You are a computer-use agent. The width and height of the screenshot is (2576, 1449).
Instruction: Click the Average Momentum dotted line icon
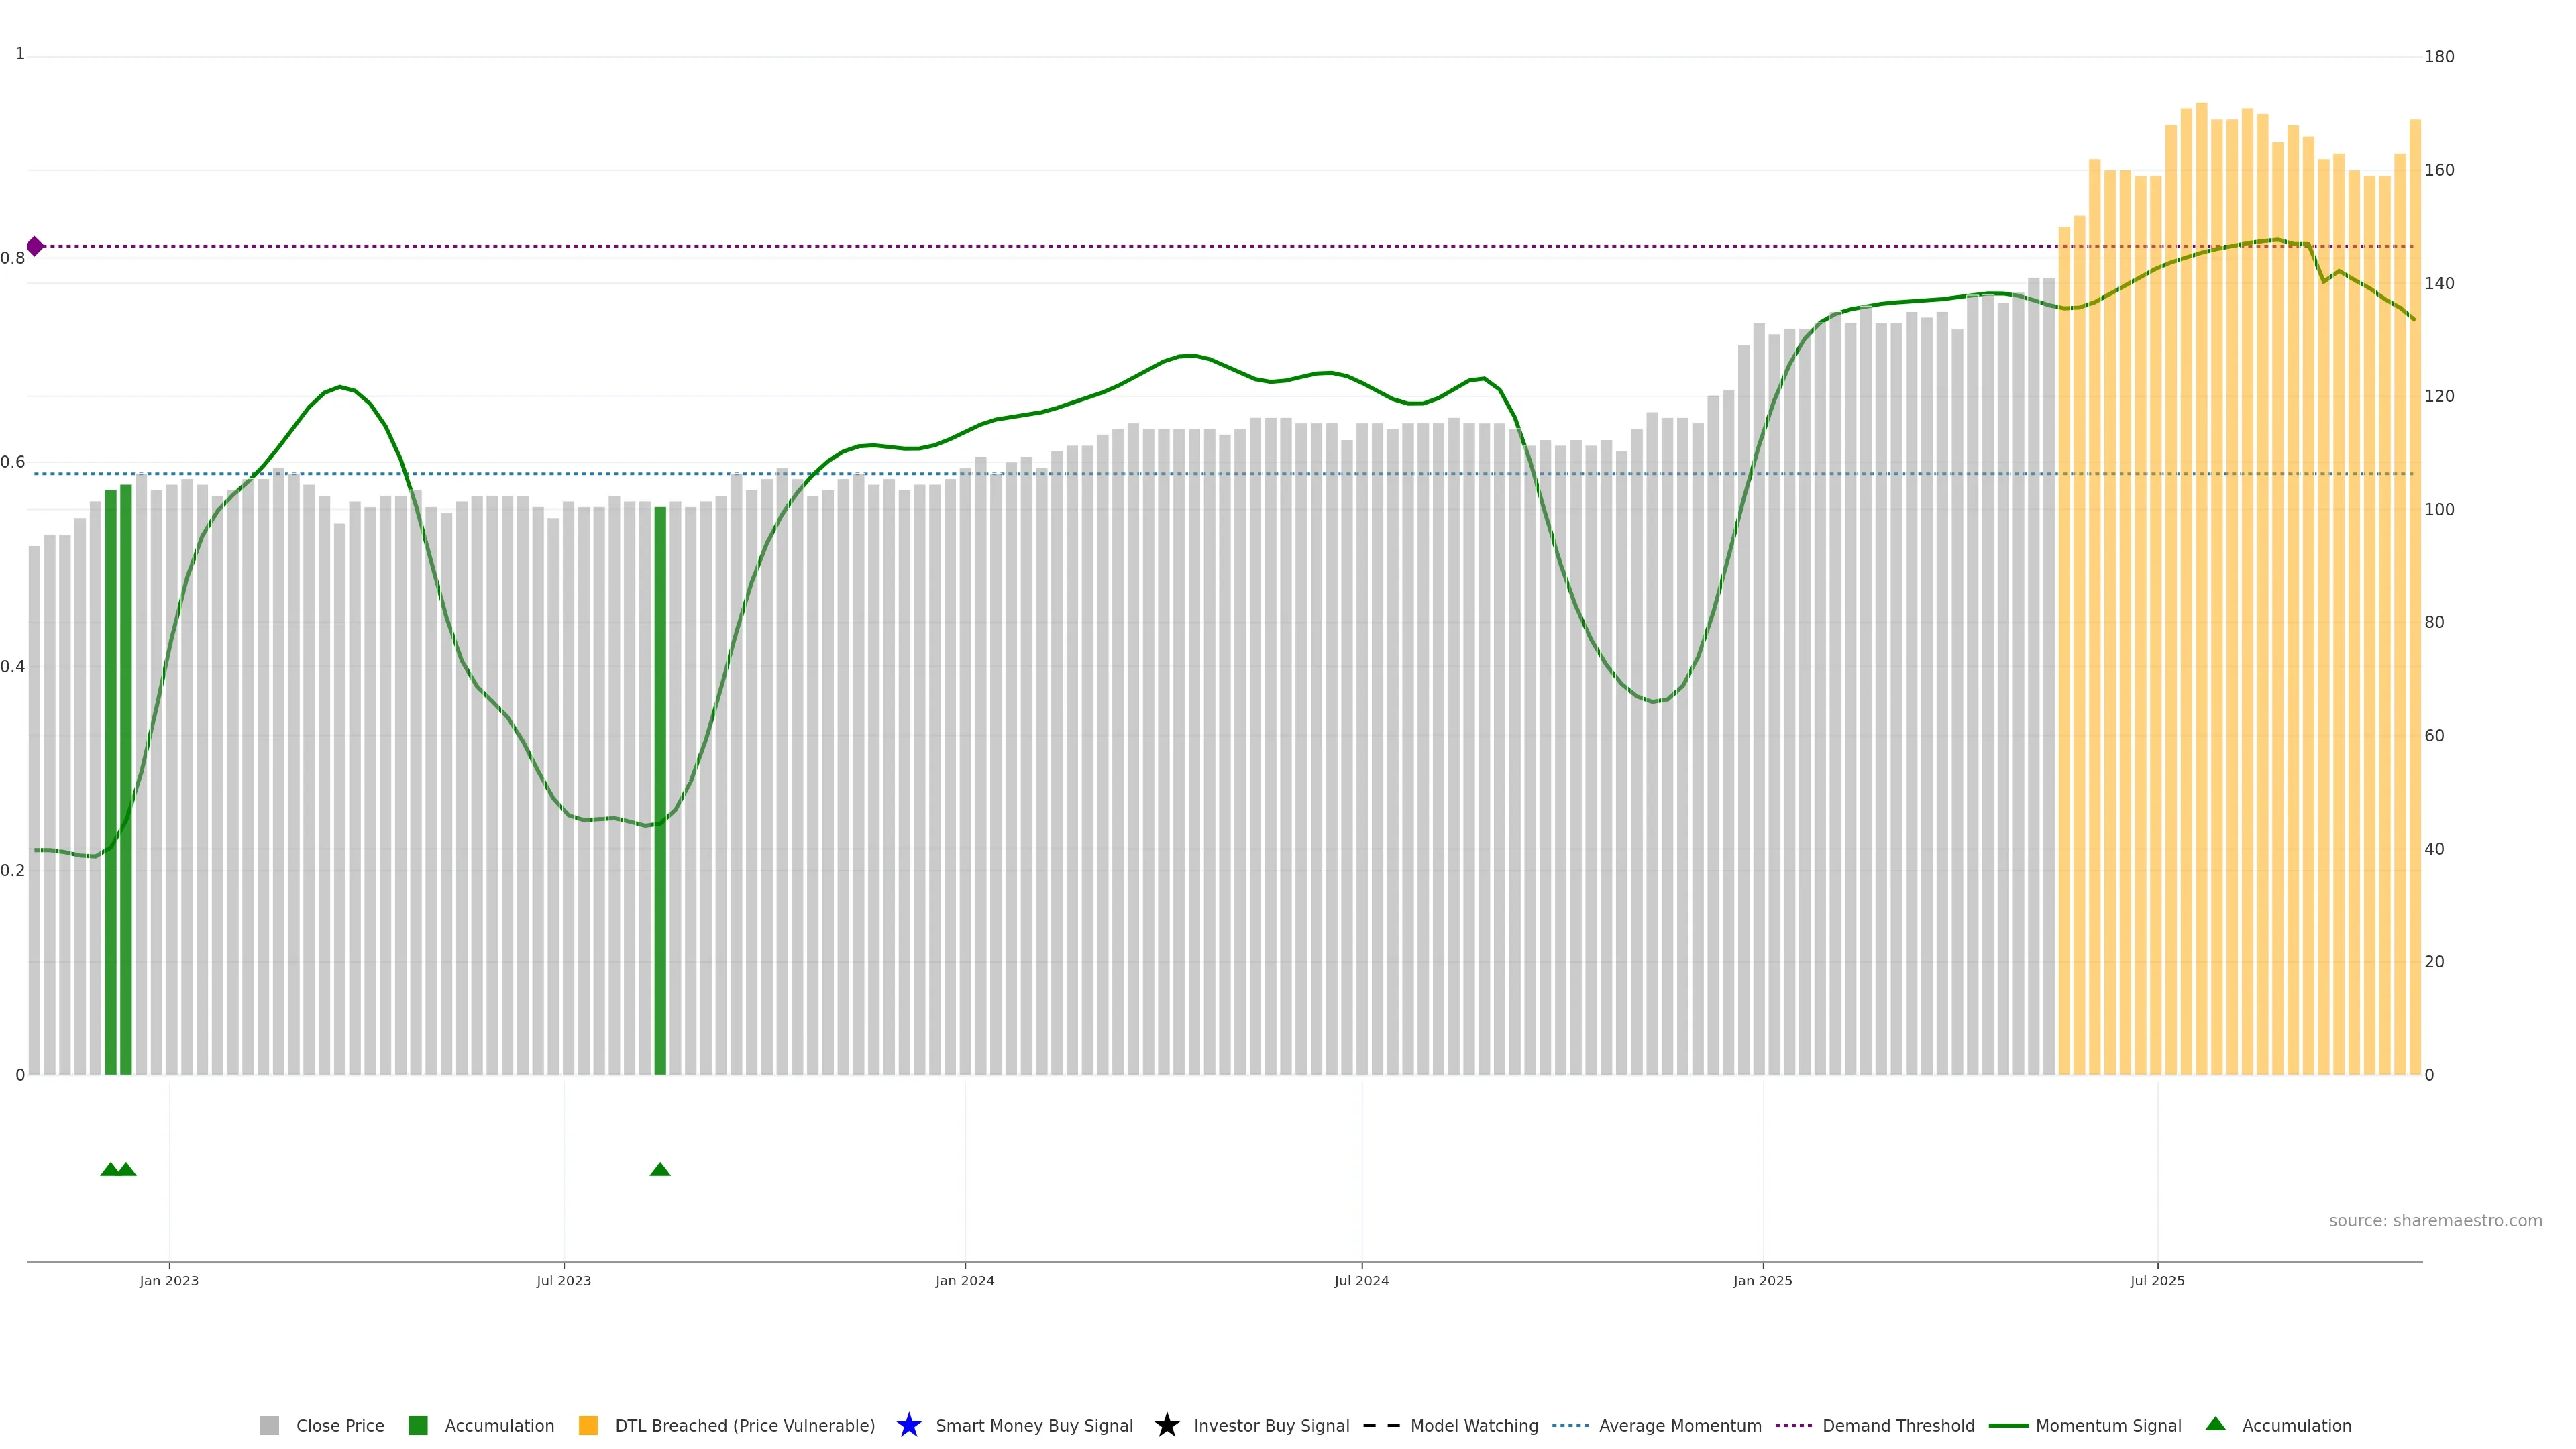point(1570,1425)
